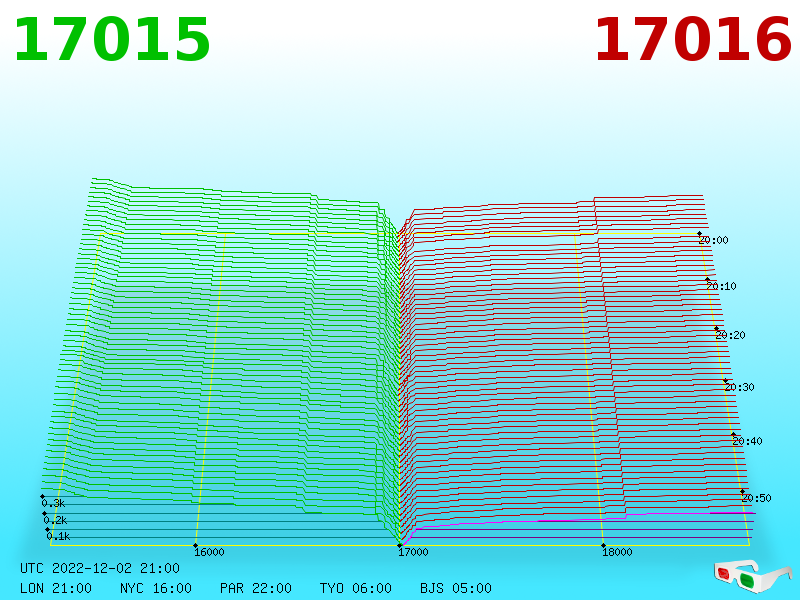Click the LON 21:00 clock text
The image size is (800, 600).
click(x=56, y=588)
